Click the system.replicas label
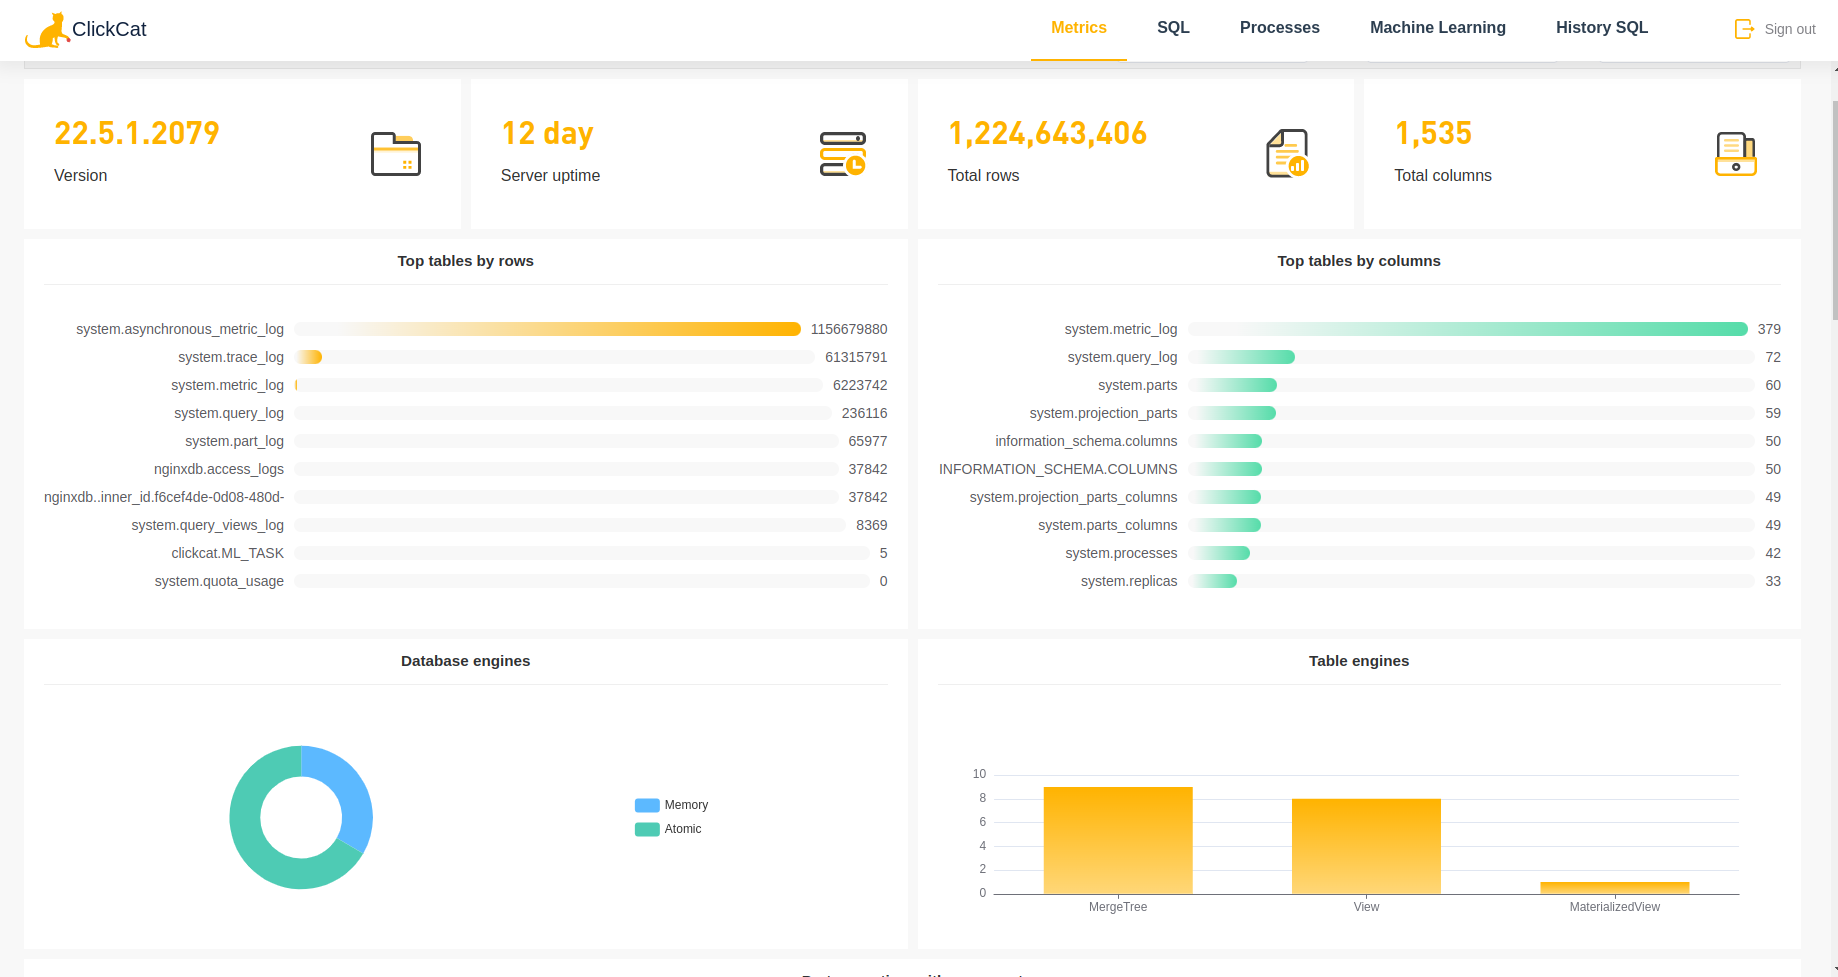 click(1129, 581)
